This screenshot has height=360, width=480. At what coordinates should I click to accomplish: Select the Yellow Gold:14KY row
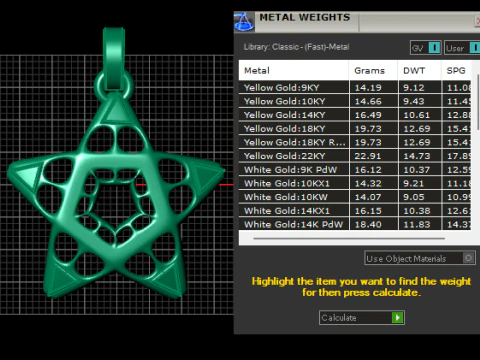355,115
